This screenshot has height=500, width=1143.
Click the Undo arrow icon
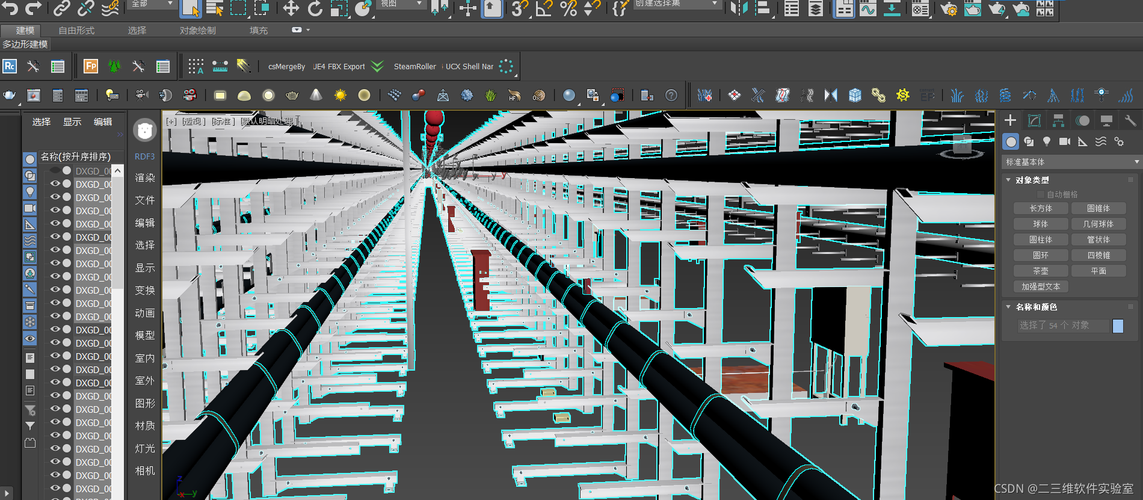click(x=11, y=8)
